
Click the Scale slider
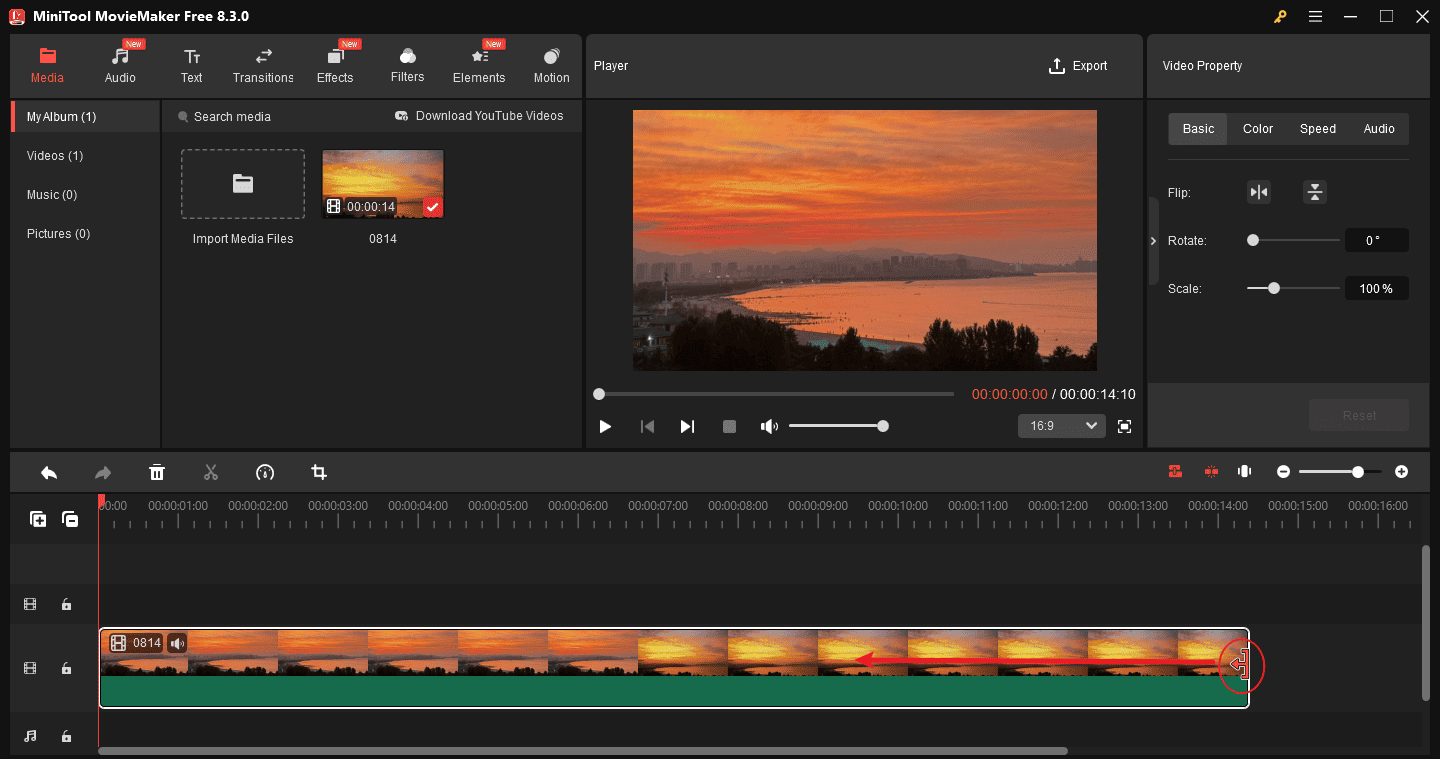point(1293,288)
